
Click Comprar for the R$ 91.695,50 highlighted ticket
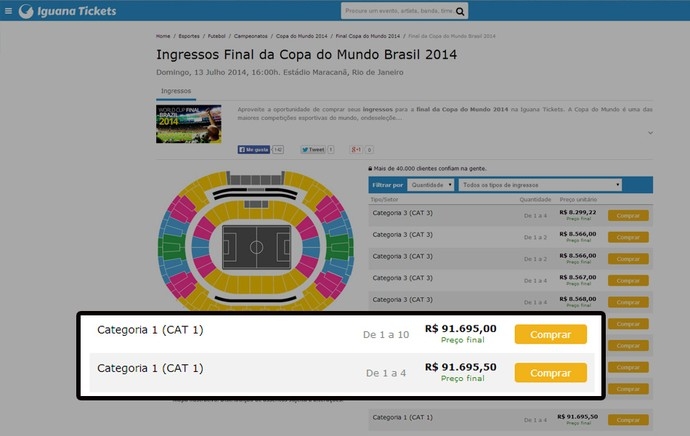[551, 373]
